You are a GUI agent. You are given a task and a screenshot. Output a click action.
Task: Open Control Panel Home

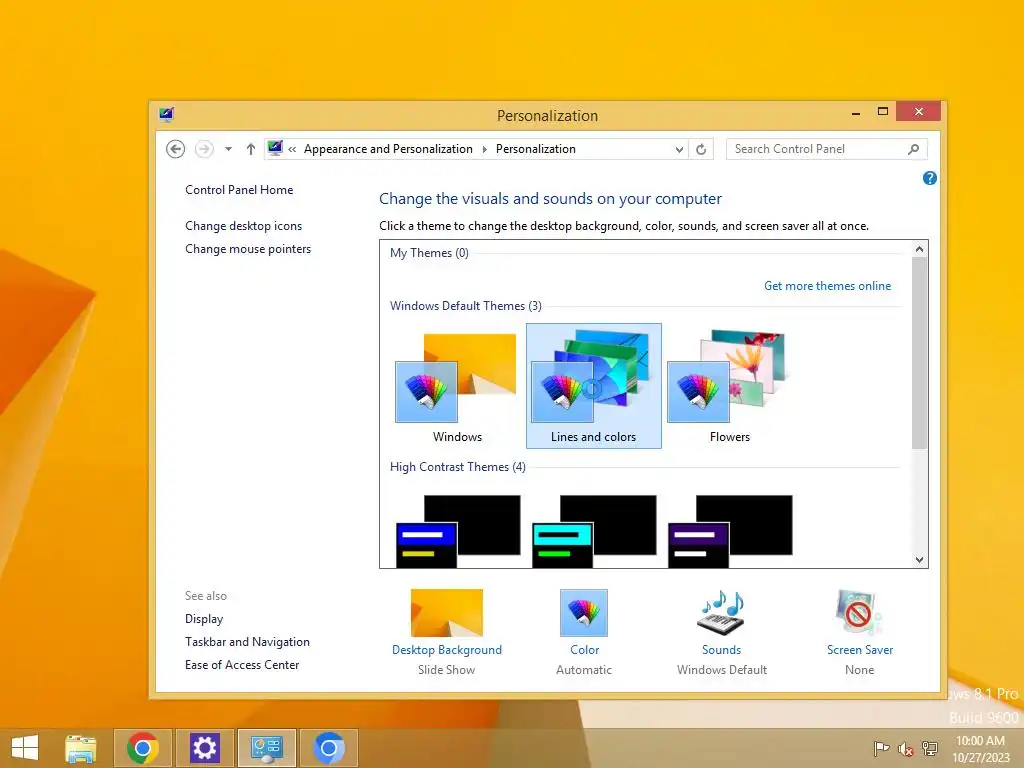[239, 190]
